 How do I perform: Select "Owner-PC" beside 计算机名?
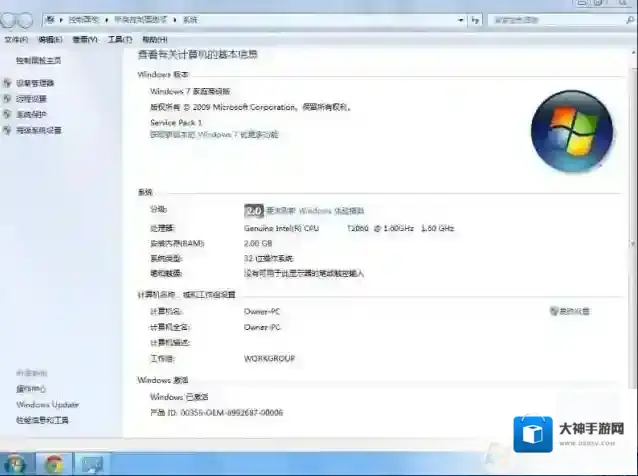click(x=262, y=312)
